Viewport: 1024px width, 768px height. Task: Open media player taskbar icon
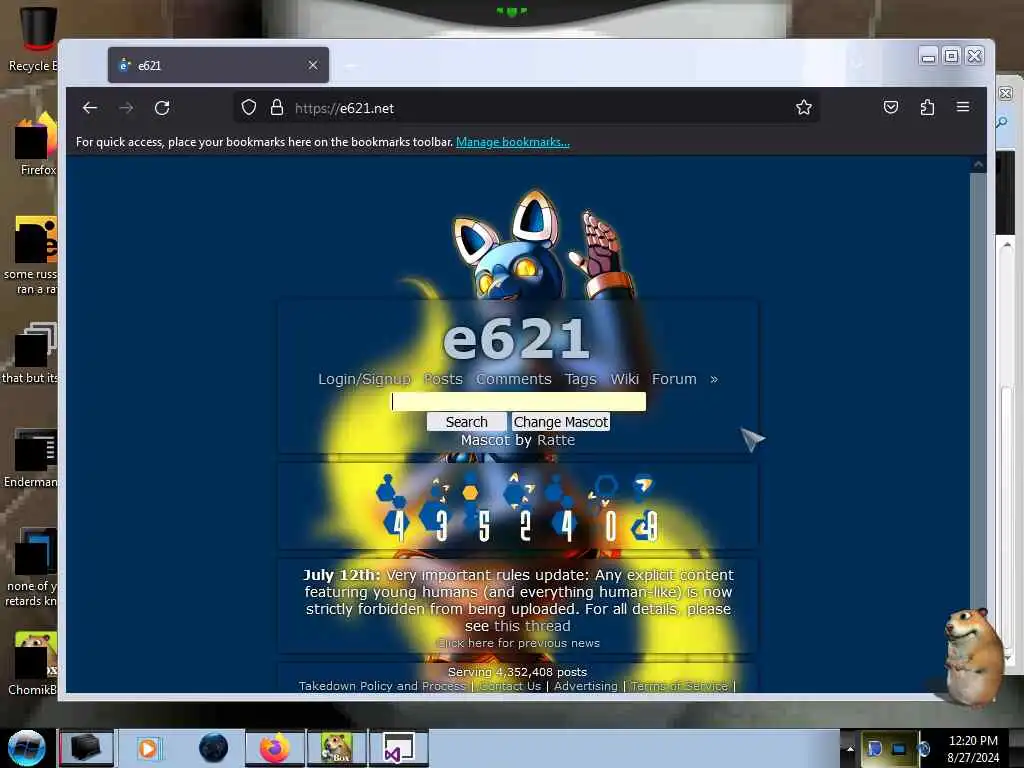click(149, 748)
